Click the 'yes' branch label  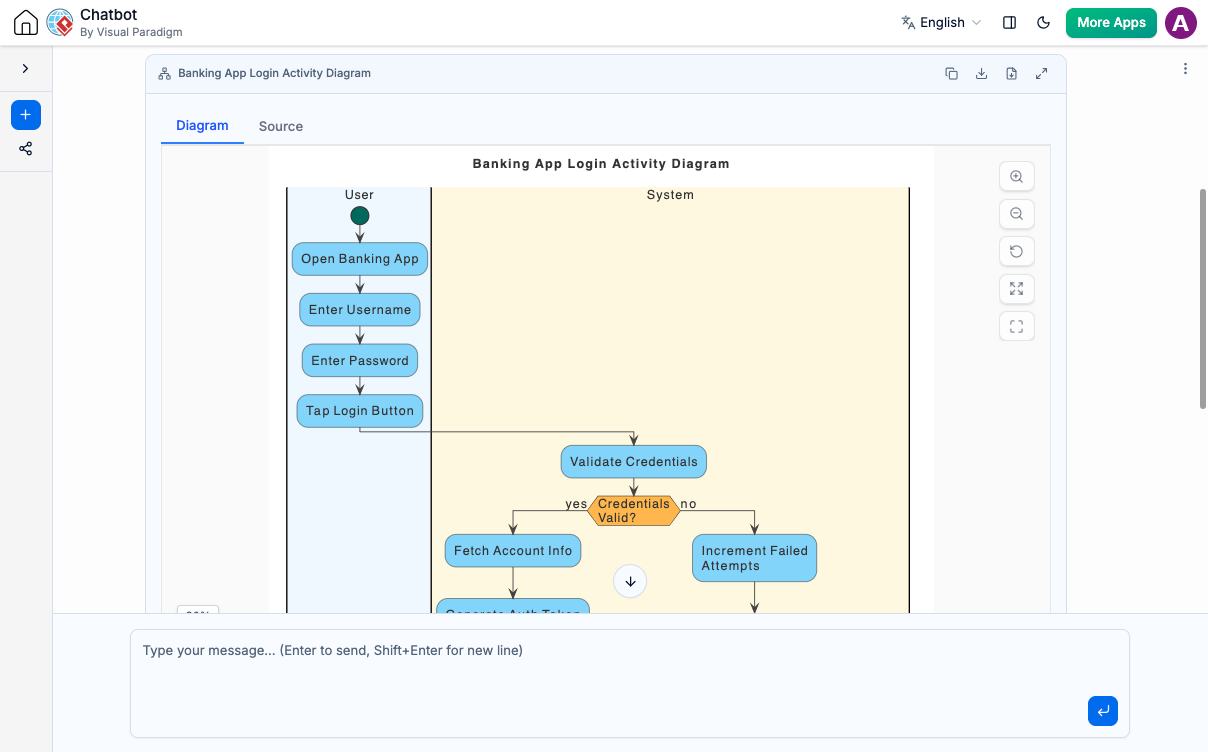(x=576, y=504)
